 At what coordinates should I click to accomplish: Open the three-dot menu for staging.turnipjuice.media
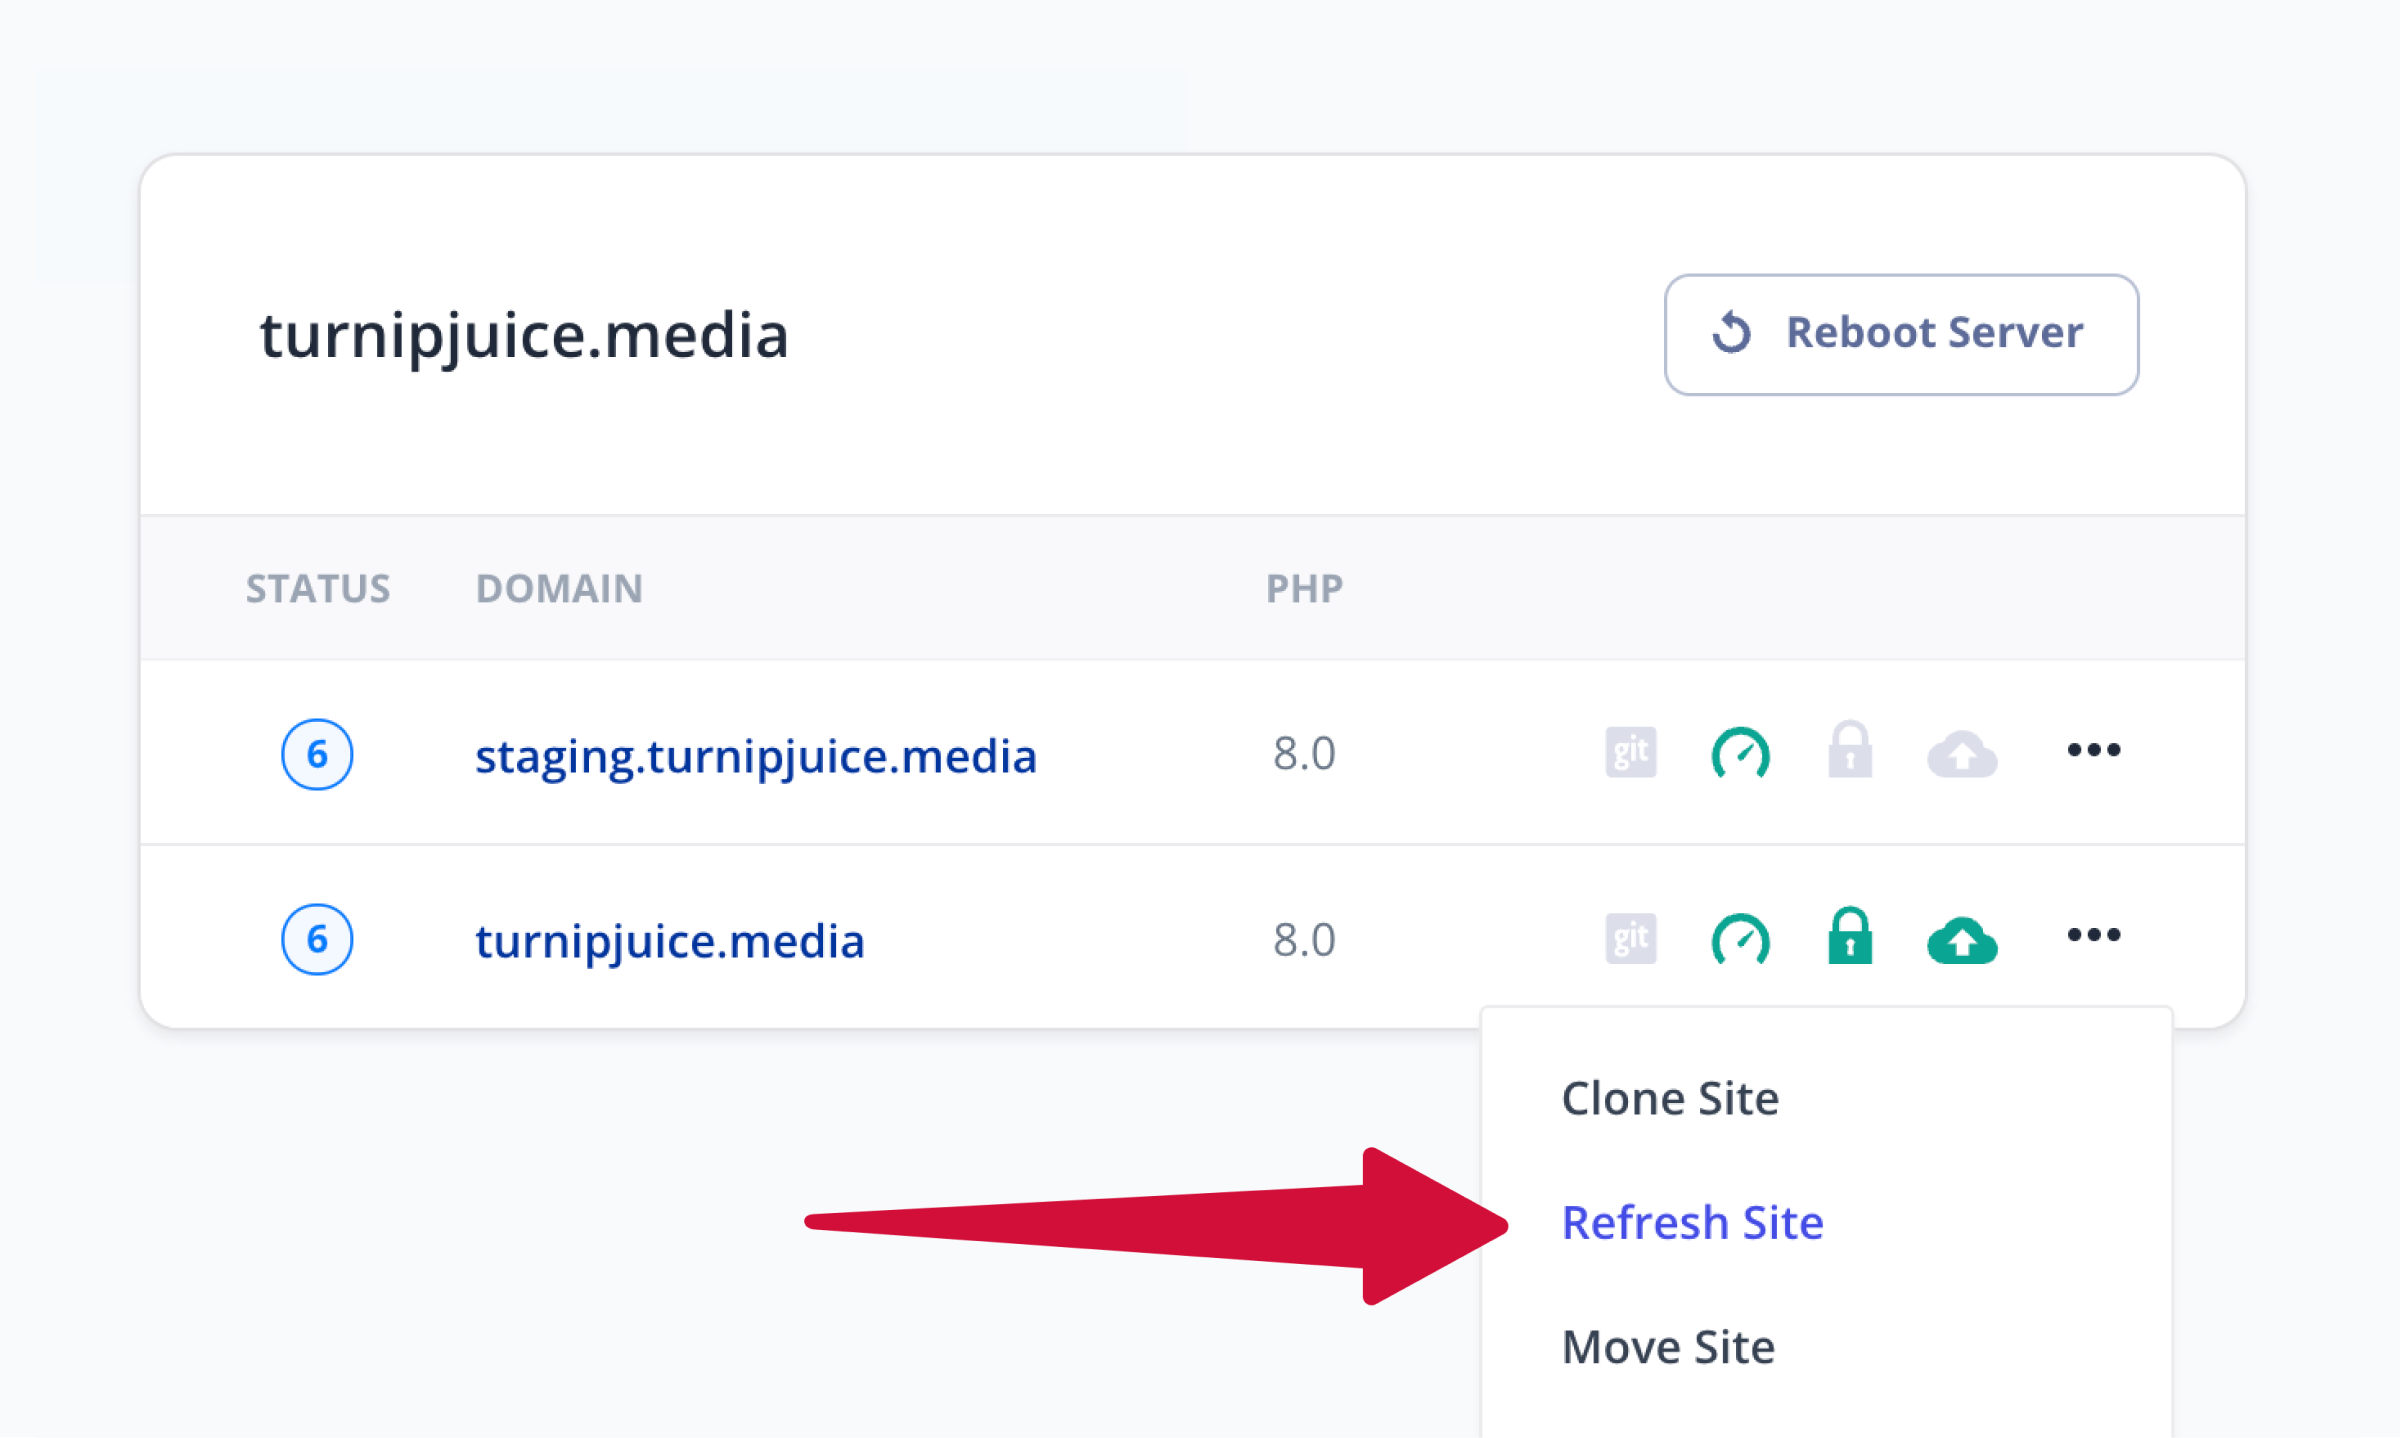click(2093, 750)
